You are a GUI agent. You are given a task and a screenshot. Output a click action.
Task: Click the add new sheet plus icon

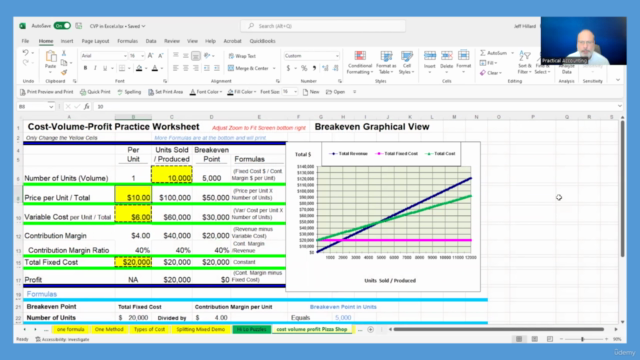click(371, 329)
